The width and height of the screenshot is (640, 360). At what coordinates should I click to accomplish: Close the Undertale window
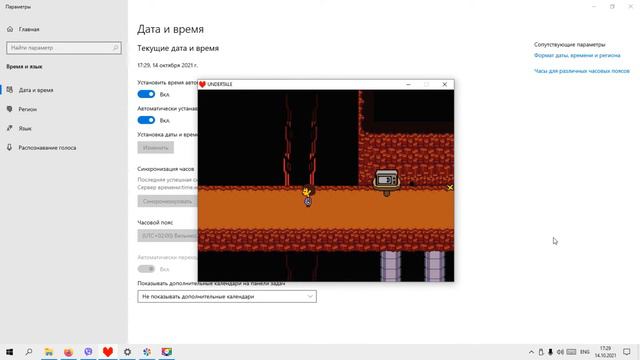(x=444, y=84)
